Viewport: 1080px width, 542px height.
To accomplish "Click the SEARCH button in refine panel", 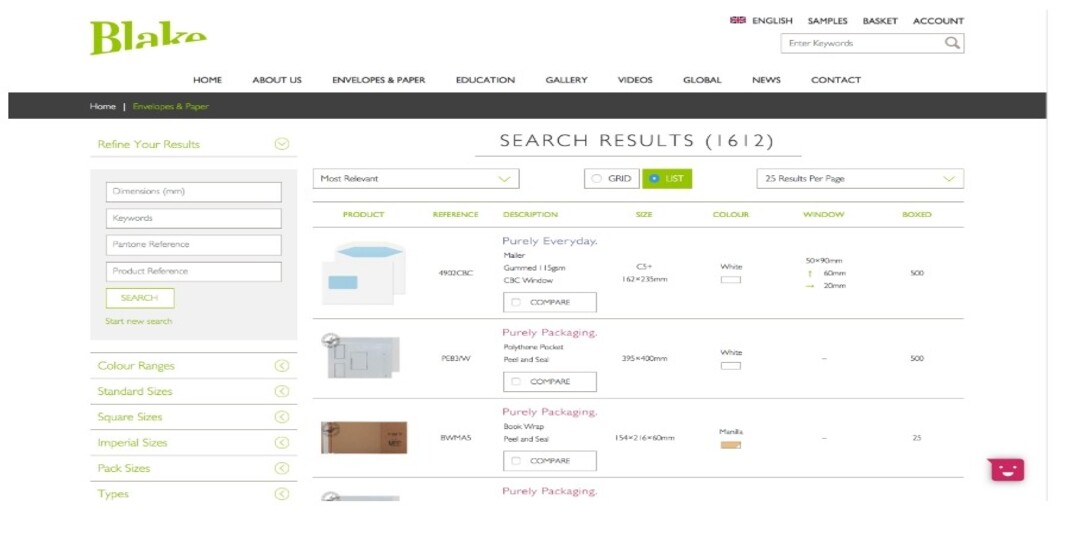I will tap(140, 298).
